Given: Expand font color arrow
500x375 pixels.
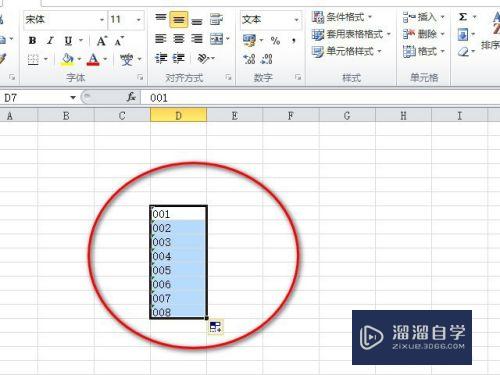Looking at the screenshot, I should point(105,59).
